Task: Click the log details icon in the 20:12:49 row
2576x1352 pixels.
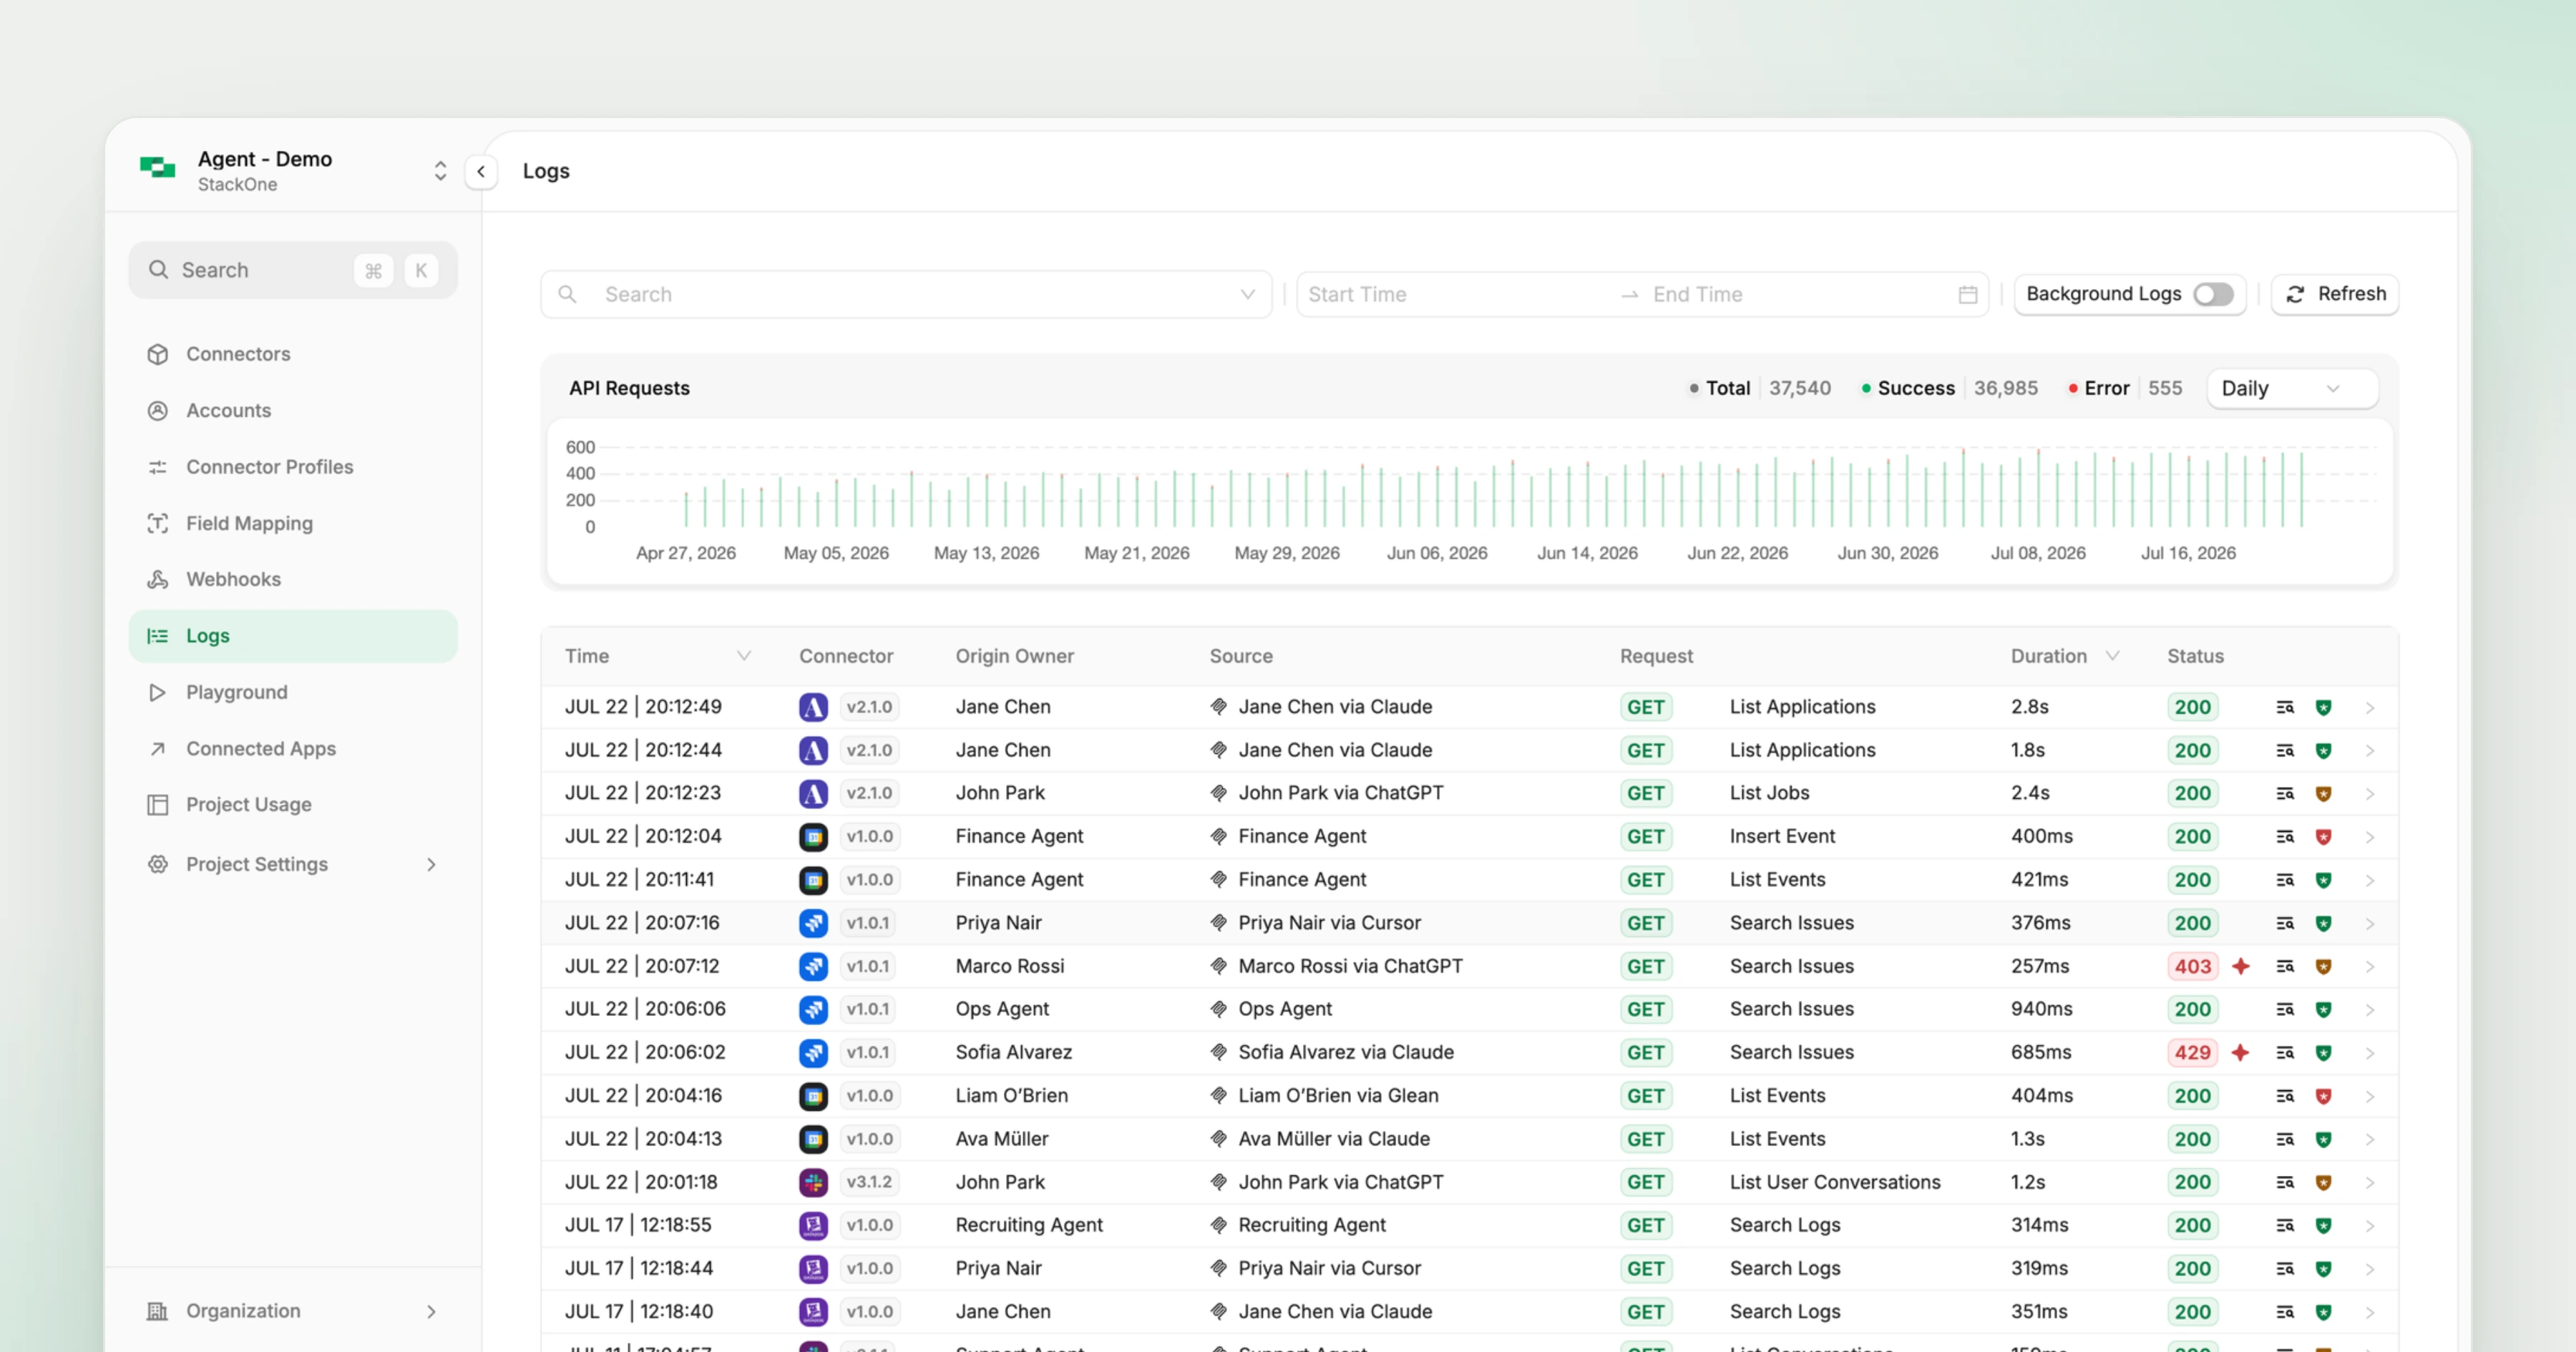Action: point(2285,707)
